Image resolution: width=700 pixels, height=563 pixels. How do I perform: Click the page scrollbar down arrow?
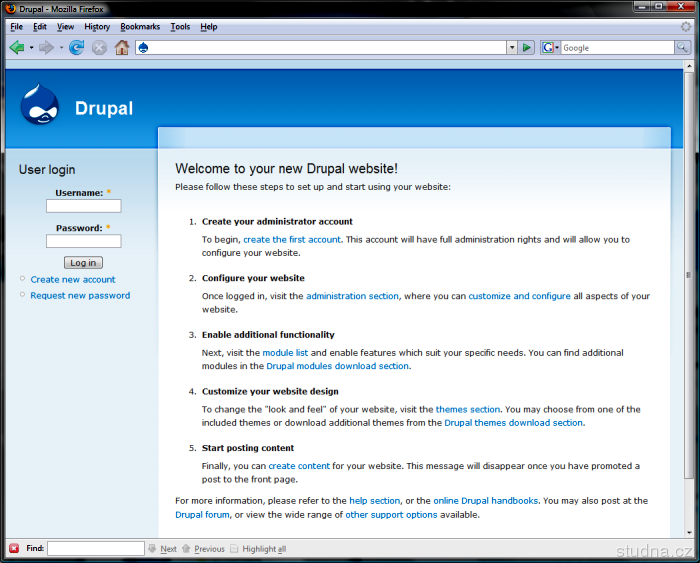tap(689, 532)
